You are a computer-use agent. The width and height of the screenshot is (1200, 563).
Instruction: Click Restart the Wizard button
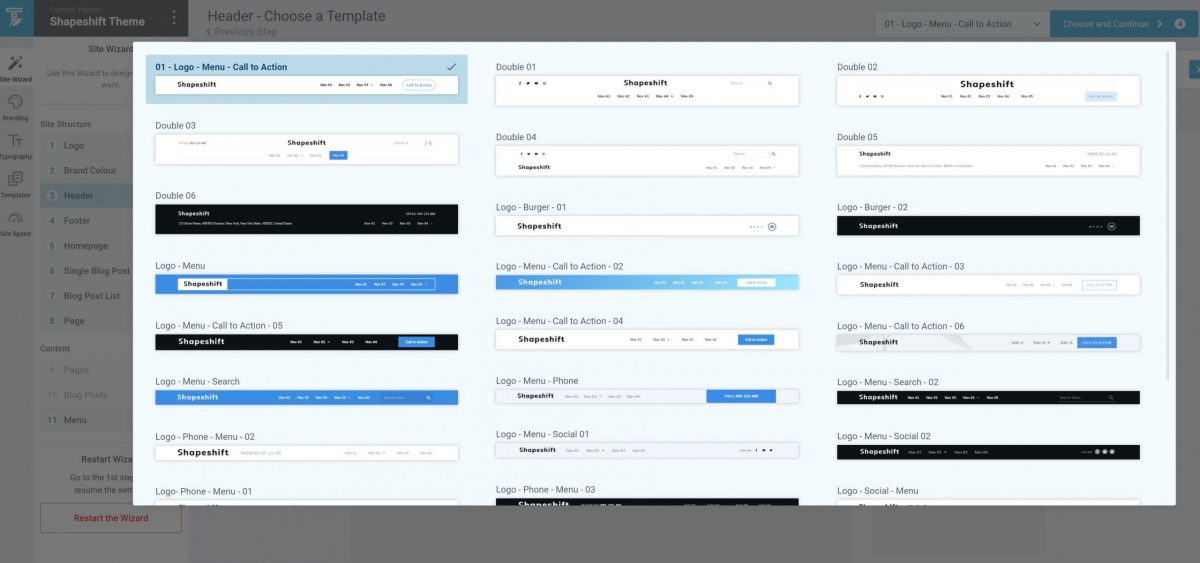[x=110, y=518]
